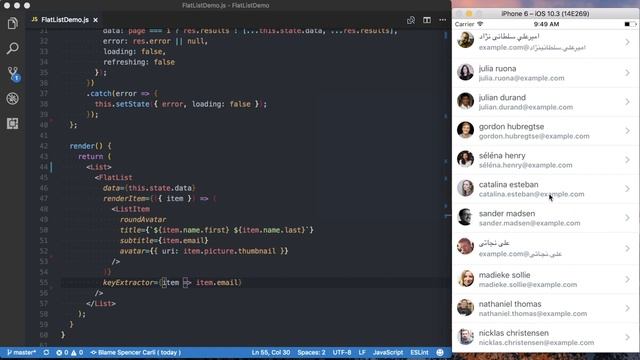The image size is (640, 360).
Task: Tap nathaniel thomas's avatar
Action: (465, 308)
